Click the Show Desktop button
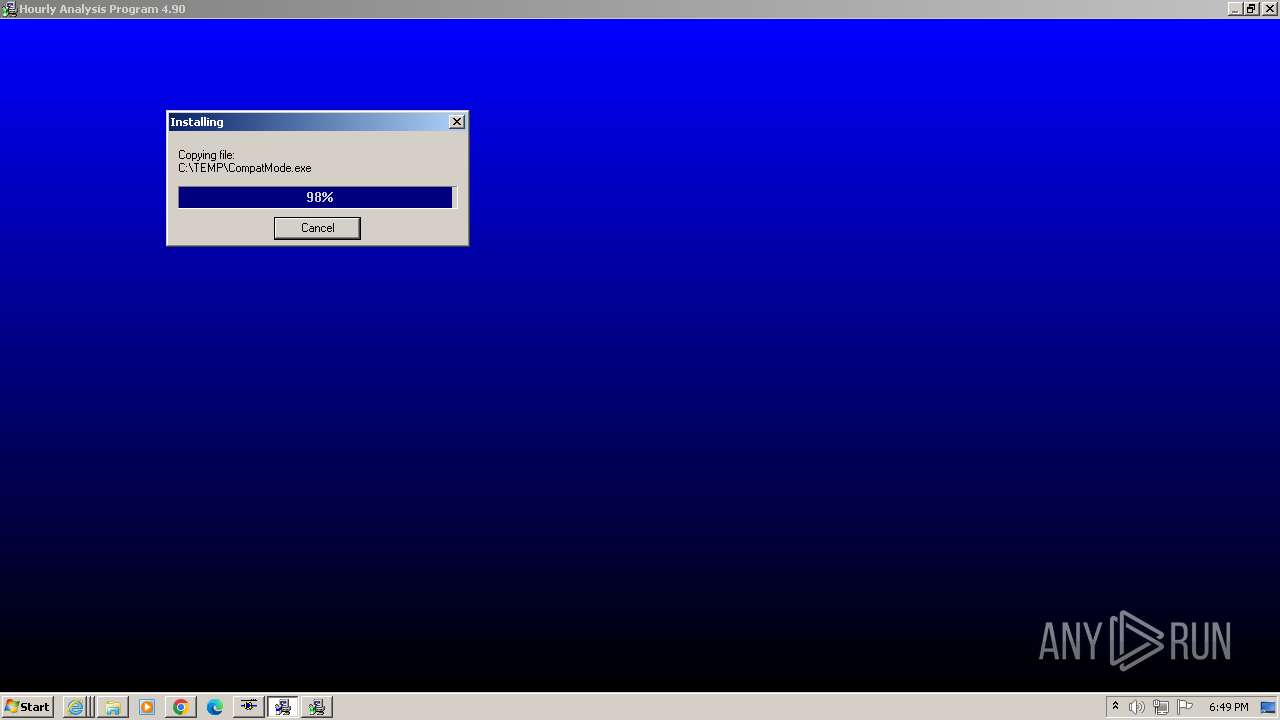 [x=1269, y=707]
